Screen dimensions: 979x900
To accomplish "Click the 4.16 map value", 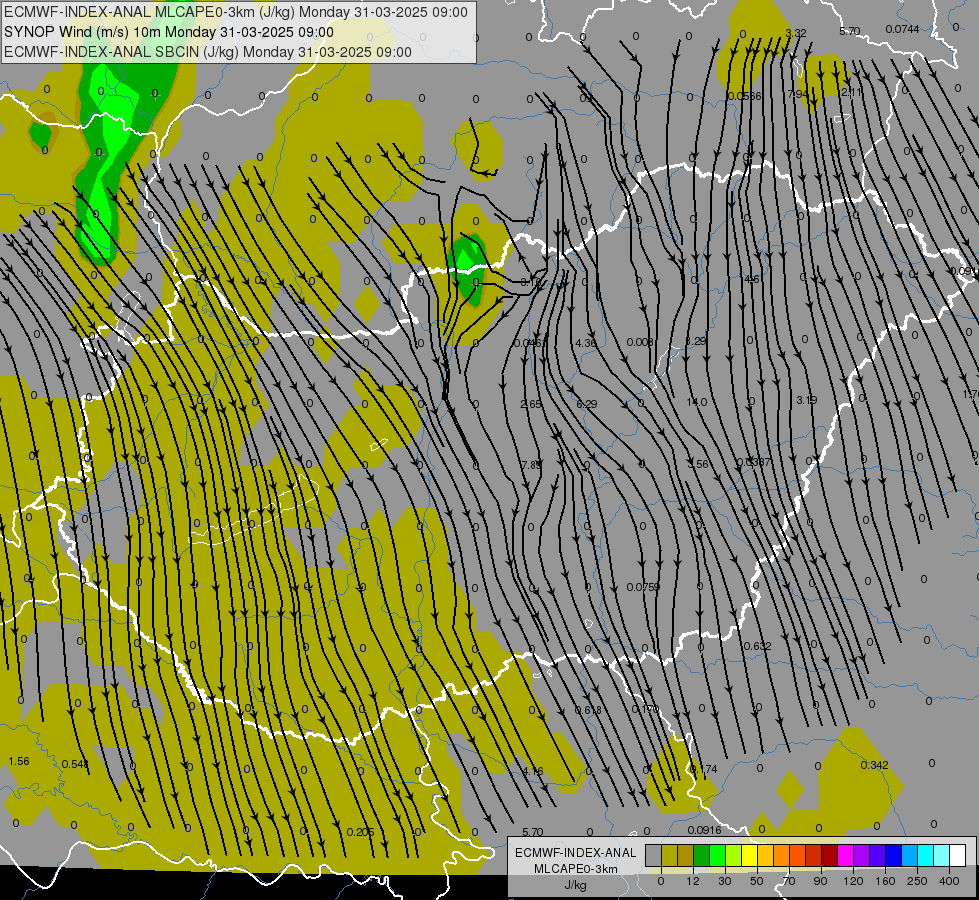I will point(533,771).
